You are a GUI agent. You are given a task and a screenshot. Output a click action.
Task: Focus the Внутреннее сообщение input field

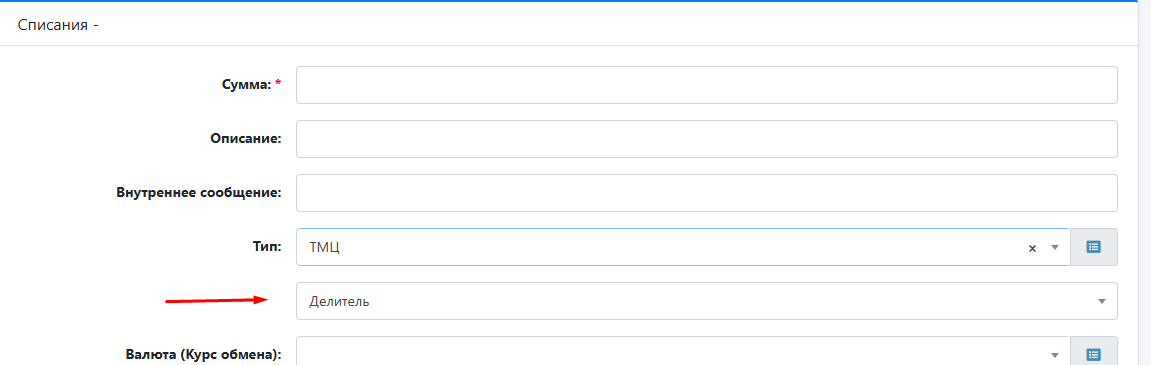[706, 192]
